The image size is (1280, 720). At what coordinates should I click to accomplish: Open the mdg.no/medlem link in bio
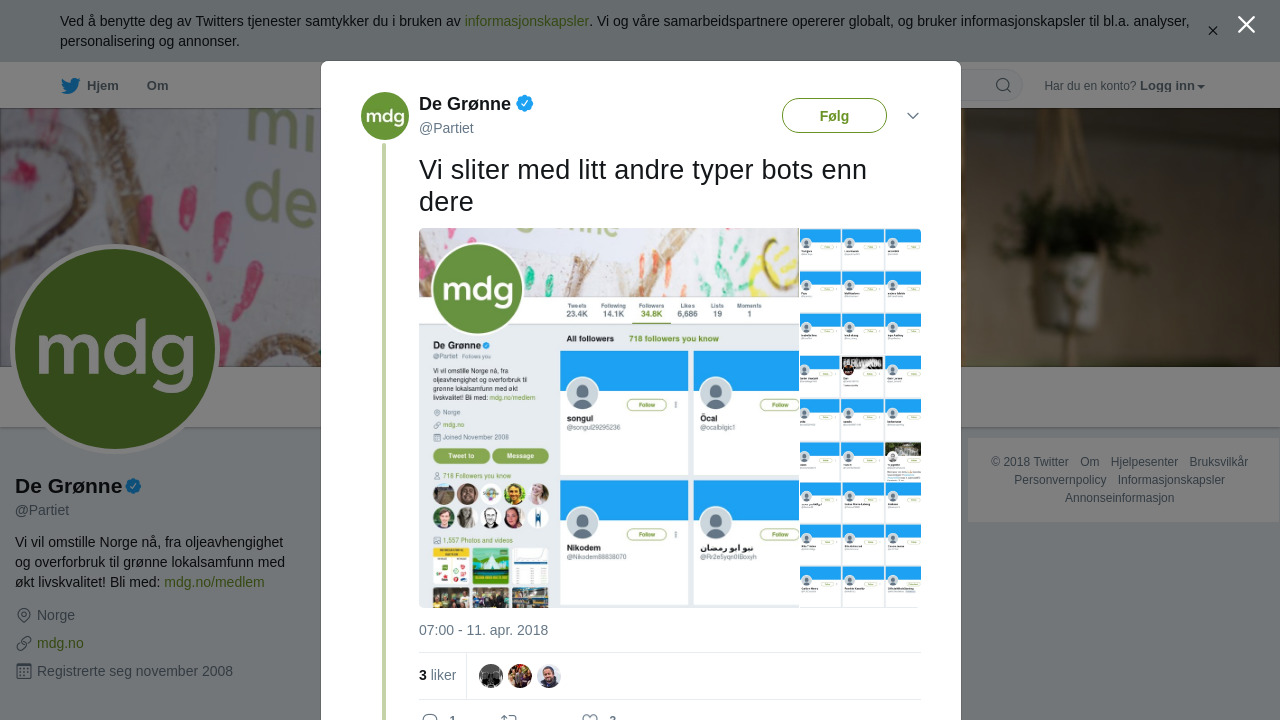[214, 582]
